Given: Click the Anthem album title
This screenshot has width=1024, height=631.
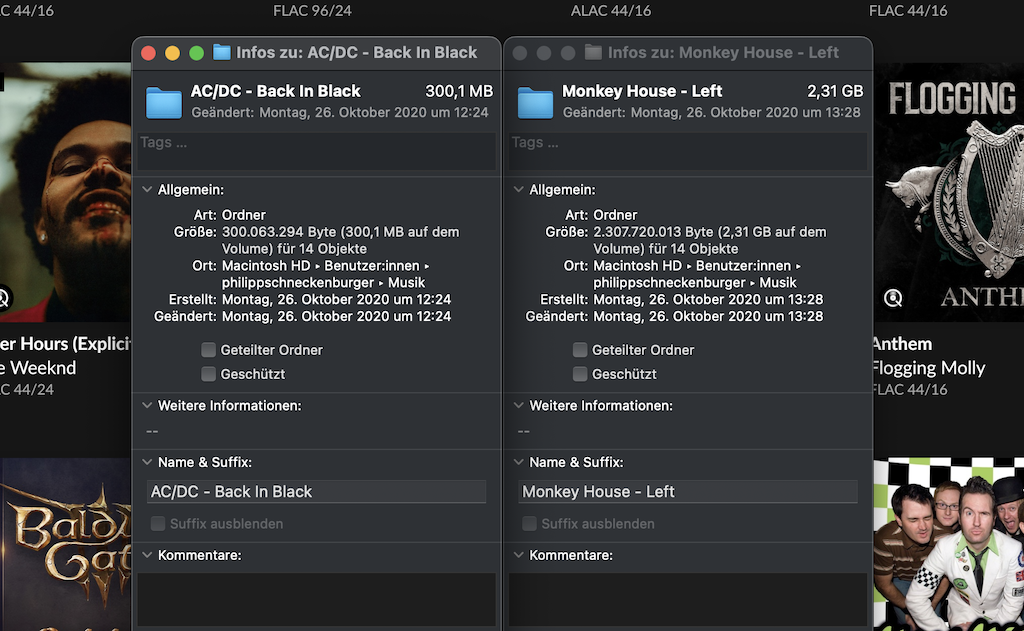Looking at the screenshot, I should click(902, 344).
